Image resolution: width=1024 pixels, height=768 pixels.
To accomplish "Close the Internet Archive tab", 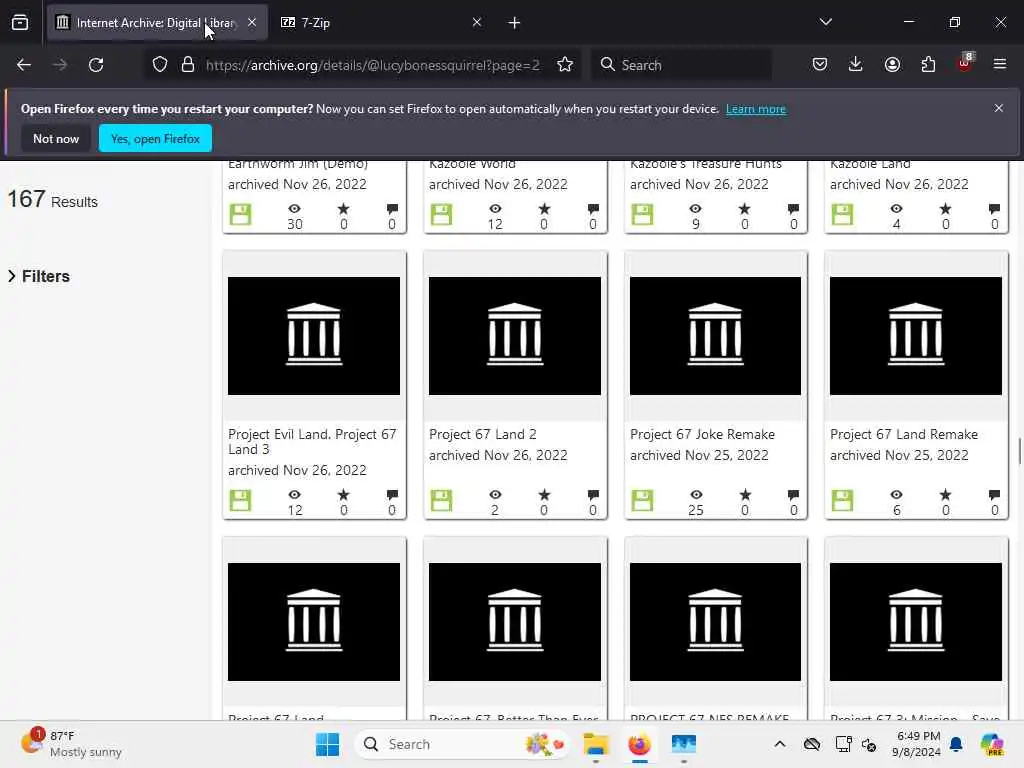I will (252, 22).
